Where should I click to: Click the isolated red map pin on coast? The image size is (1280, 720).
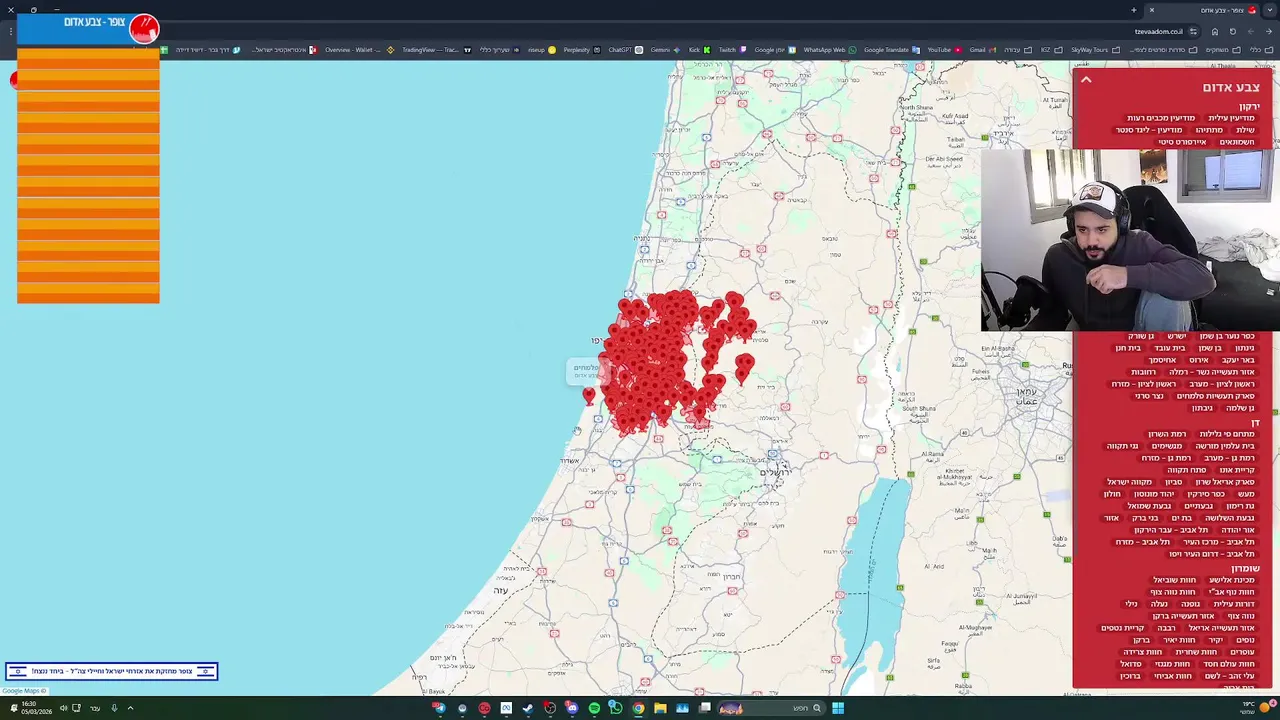point(588,396)
